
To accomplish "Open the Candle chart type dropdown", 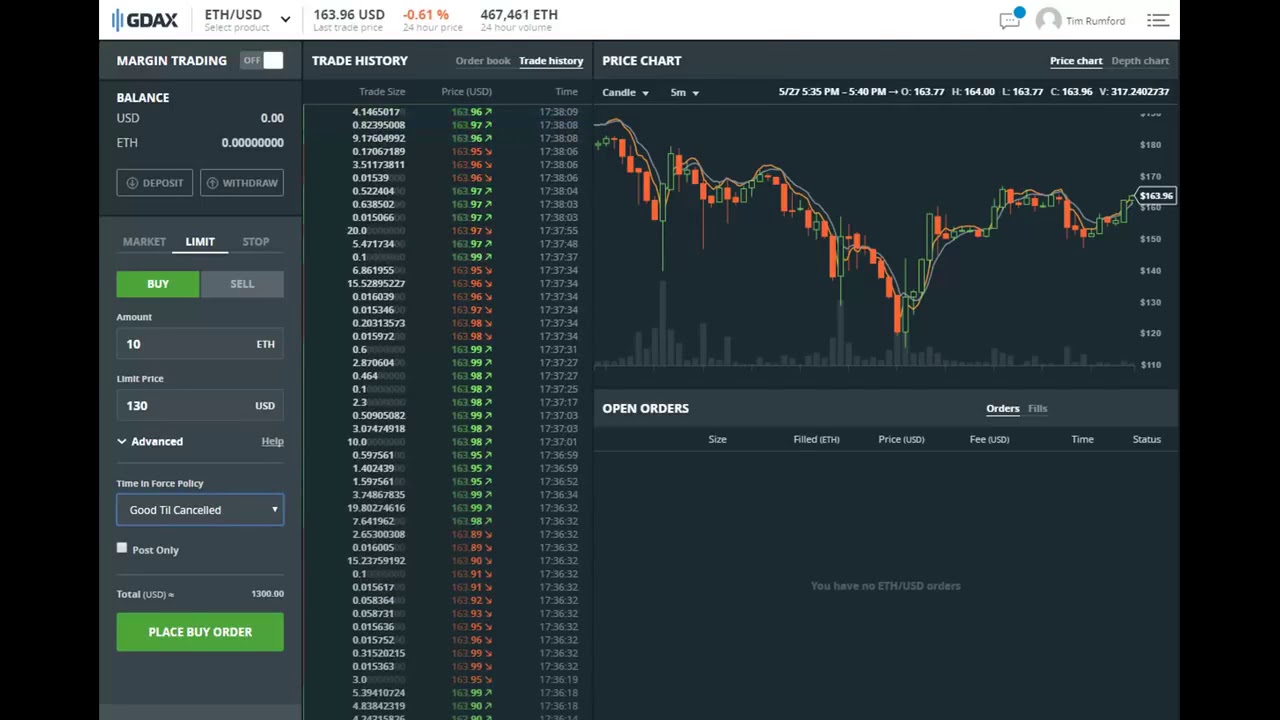I will [x=625, y=92].
